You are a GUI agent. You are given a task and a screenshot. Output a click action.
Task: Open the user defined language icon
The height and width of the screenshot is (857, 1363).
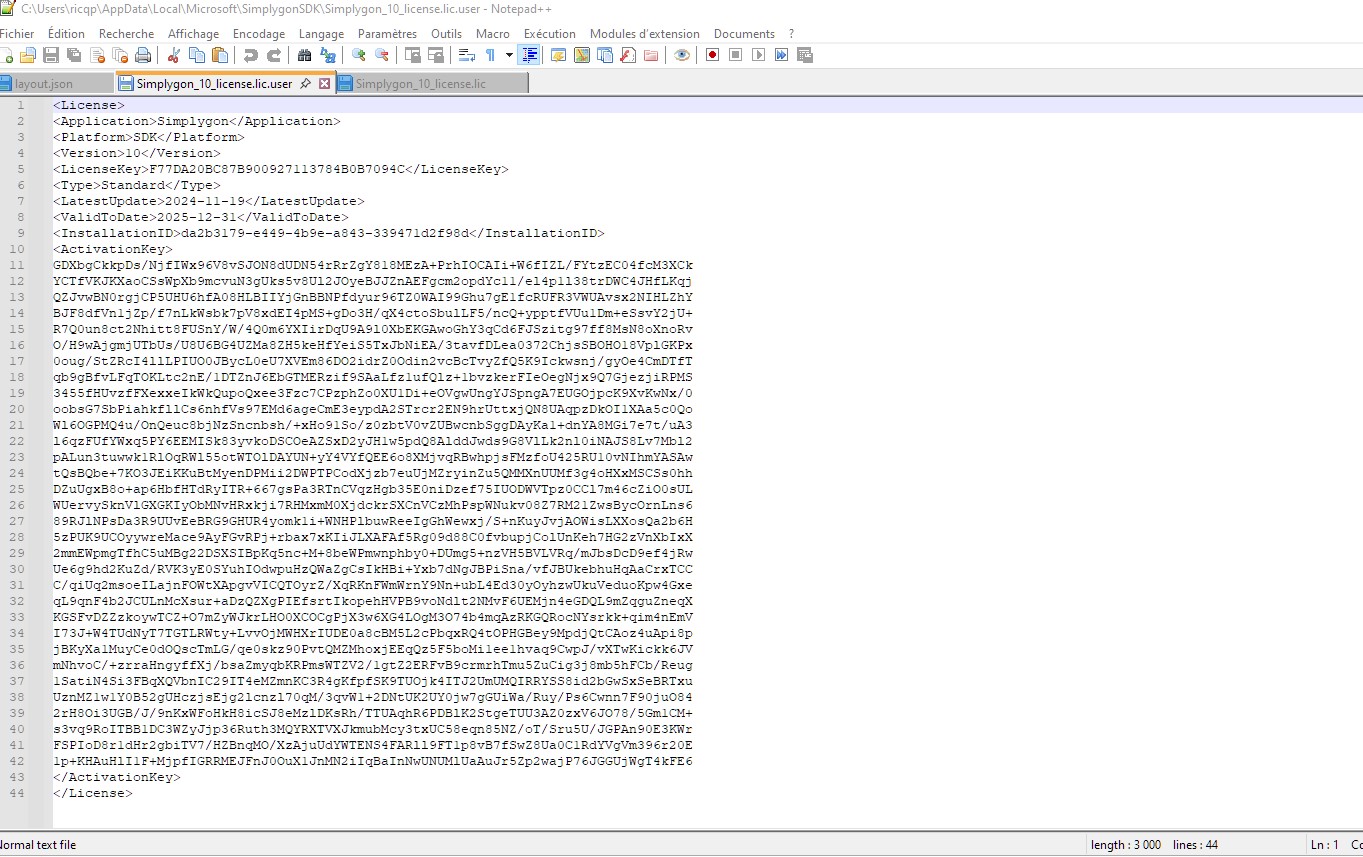point(559,55)
